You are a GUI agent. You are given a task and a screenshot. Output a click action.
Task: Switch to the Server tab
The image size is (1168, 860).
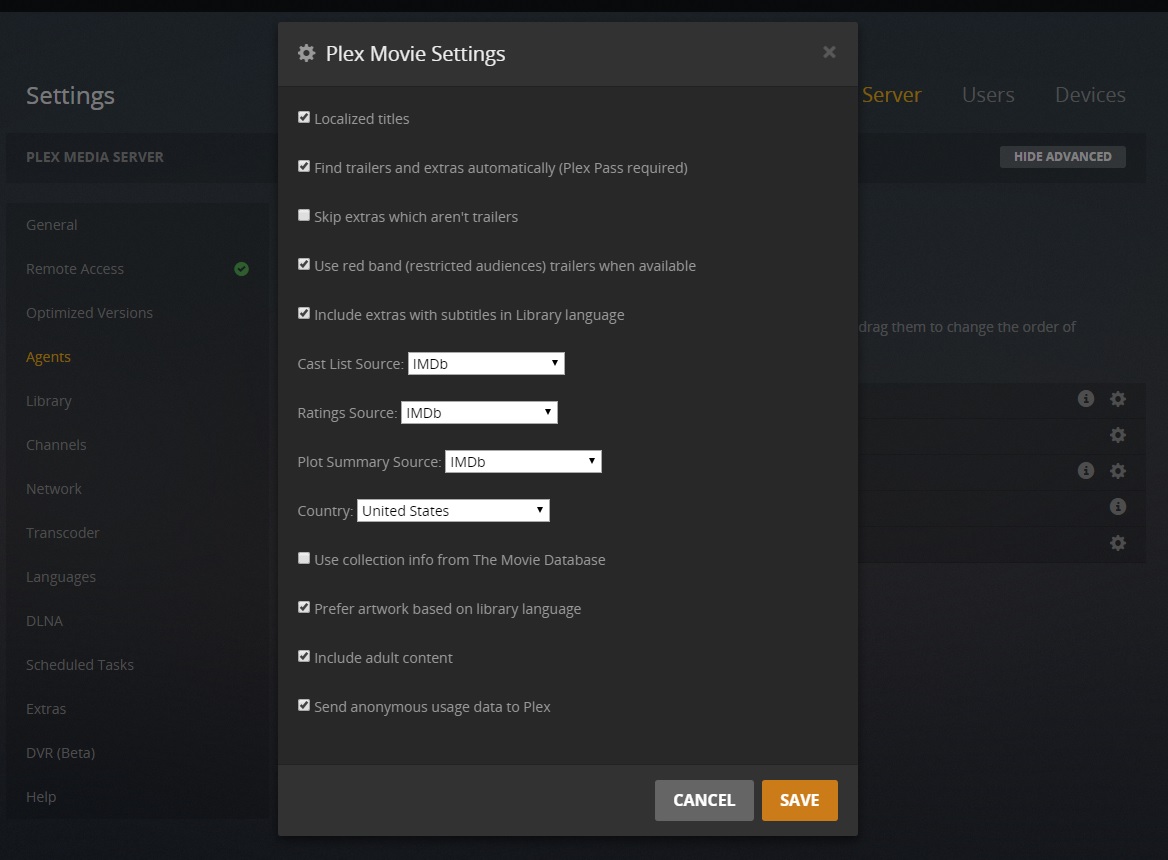pyautogui.click(x=891, y=95)
